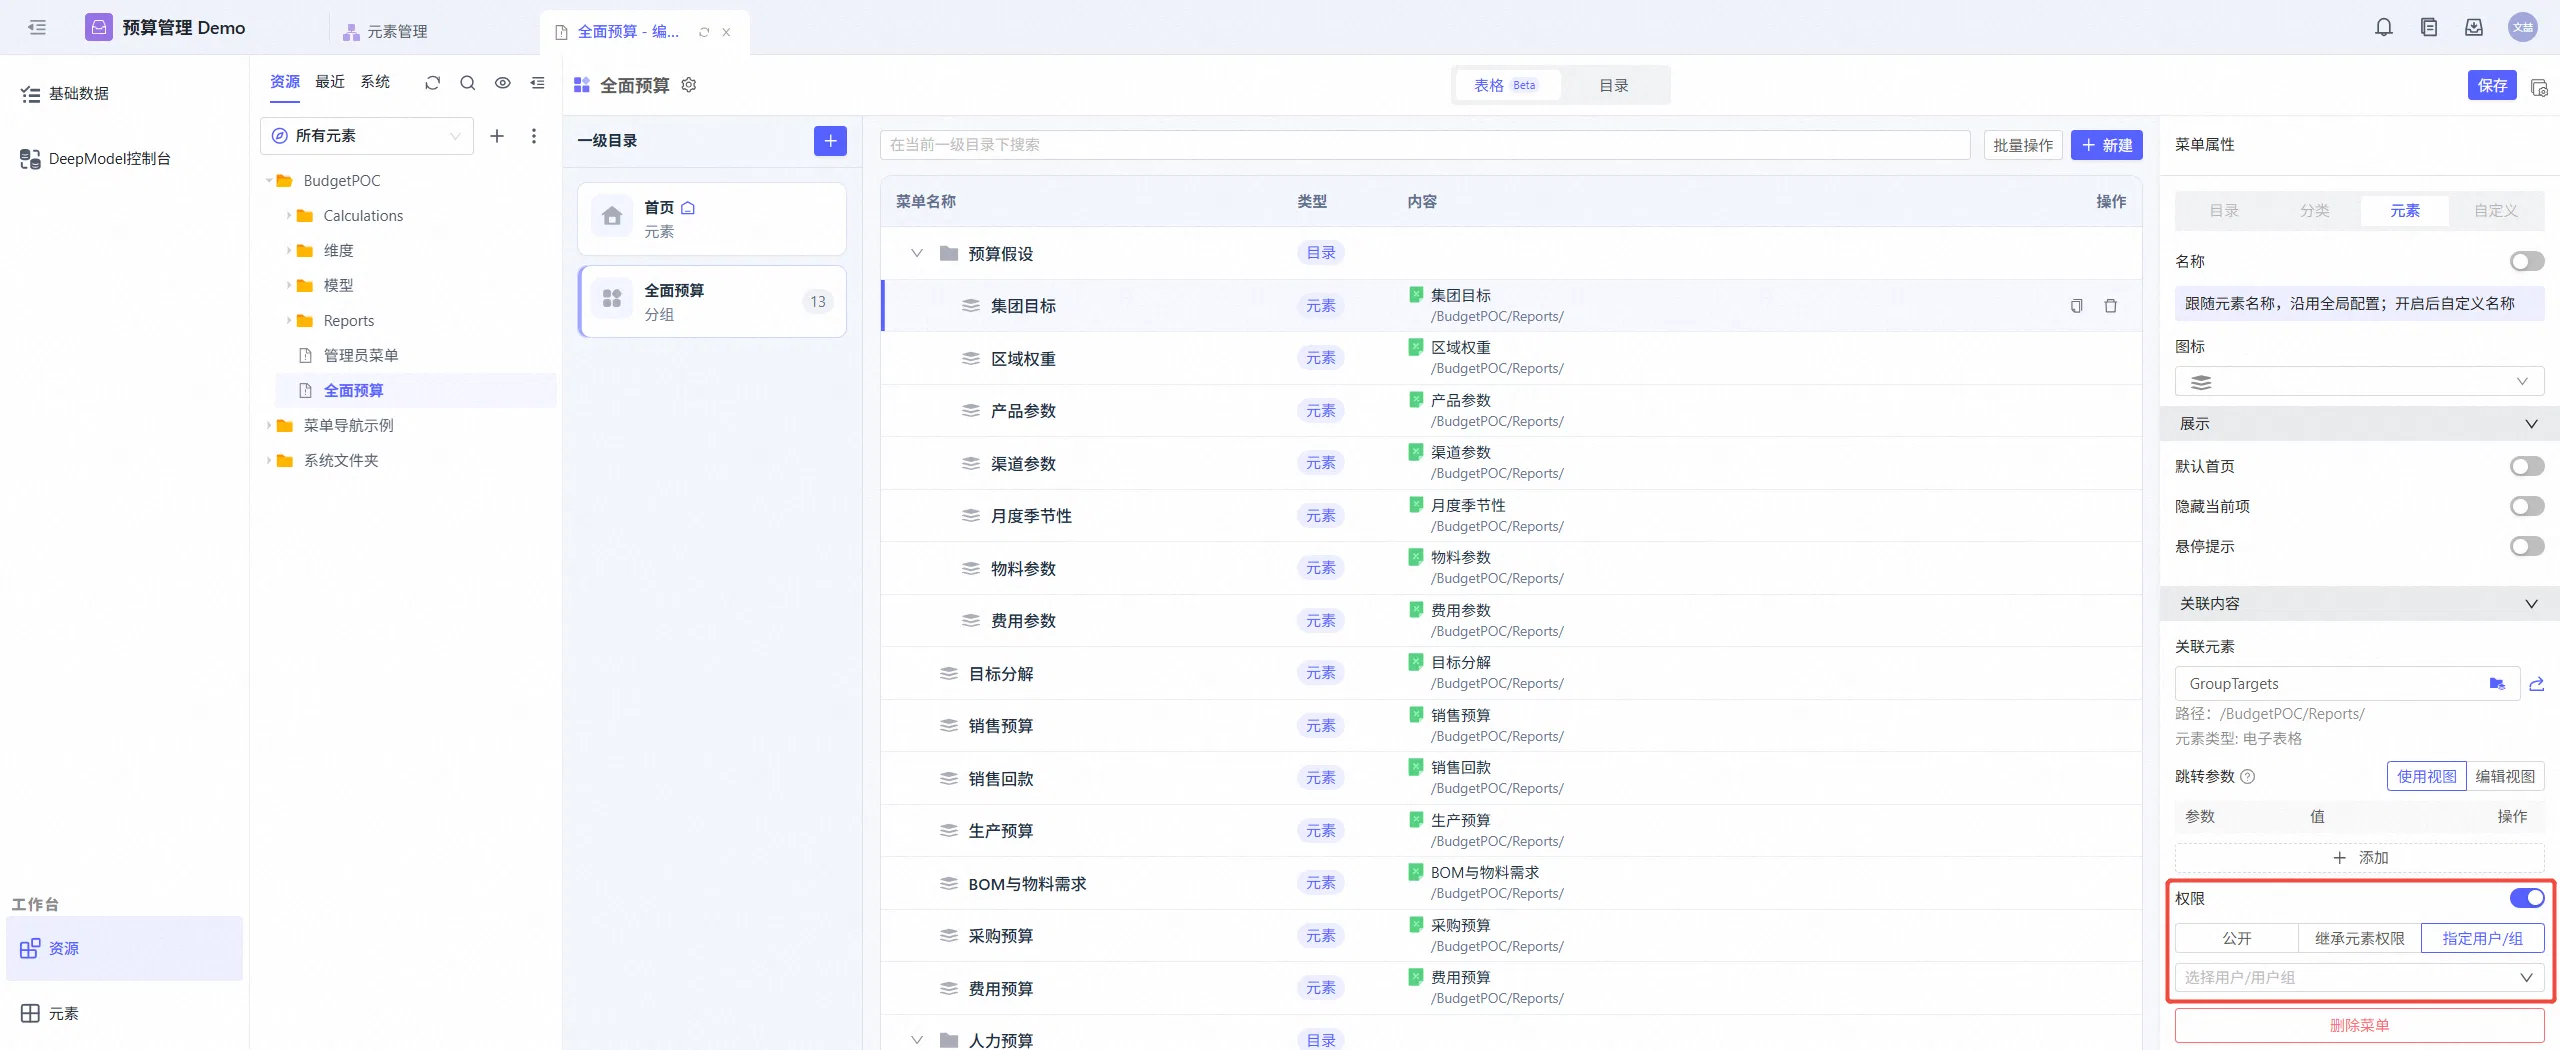Click the history icon next to 保存
Screen dimensions: 2560x1050
click(2539, 87)
